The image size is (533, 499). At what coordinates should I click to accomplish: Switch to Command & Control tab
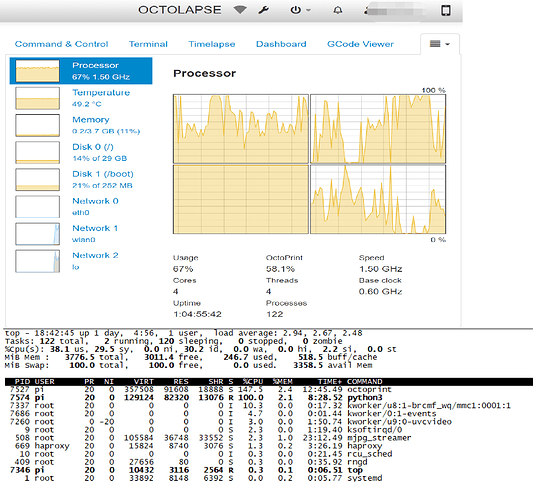pyautogui.click(x=62, y=44)
